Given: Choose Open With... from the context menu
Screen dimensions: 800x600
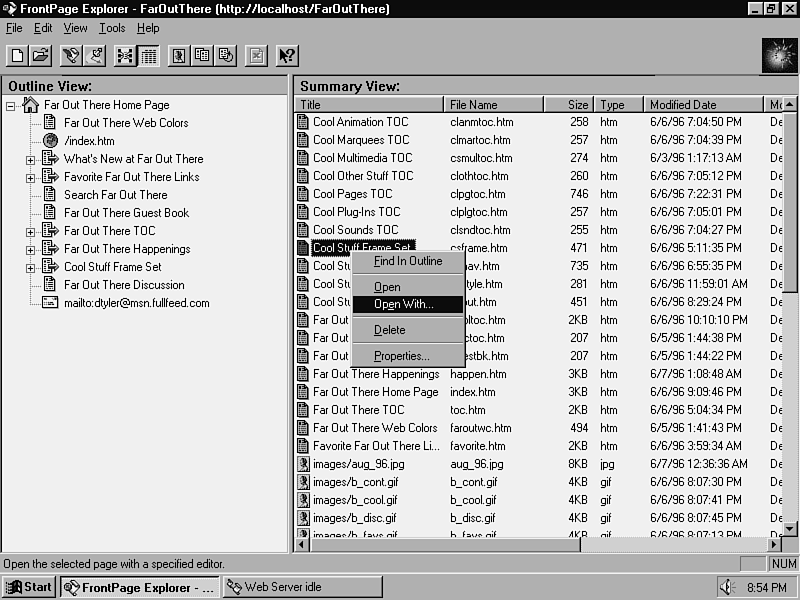Looking at the screenshot, I should pos(404,305).
